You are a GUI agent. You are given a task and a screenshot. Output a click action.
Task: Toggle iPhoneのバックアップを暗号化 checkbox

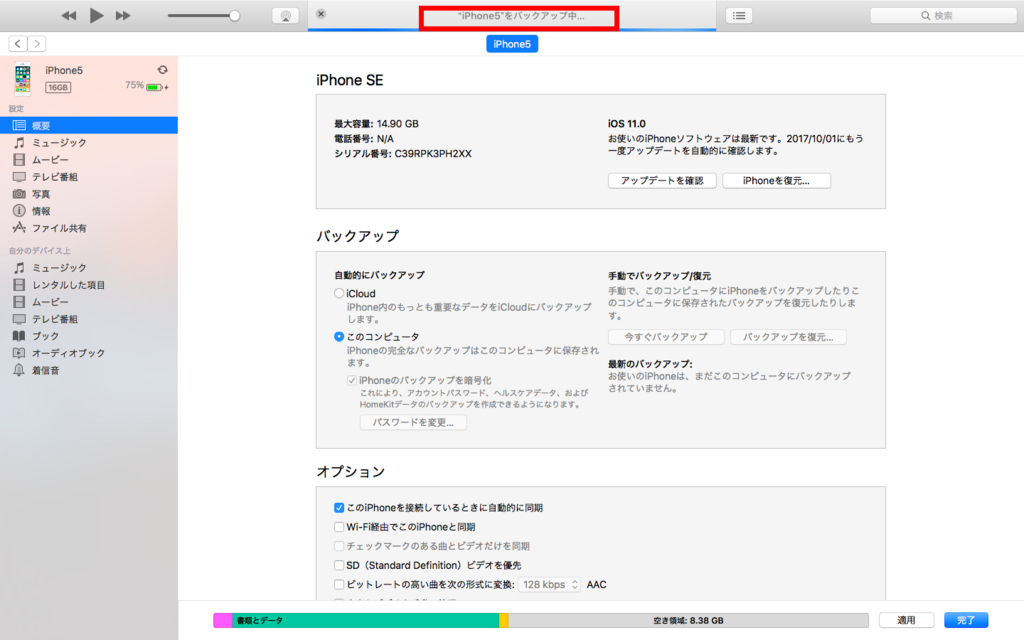pyautogui.click(x=352, y=380)
